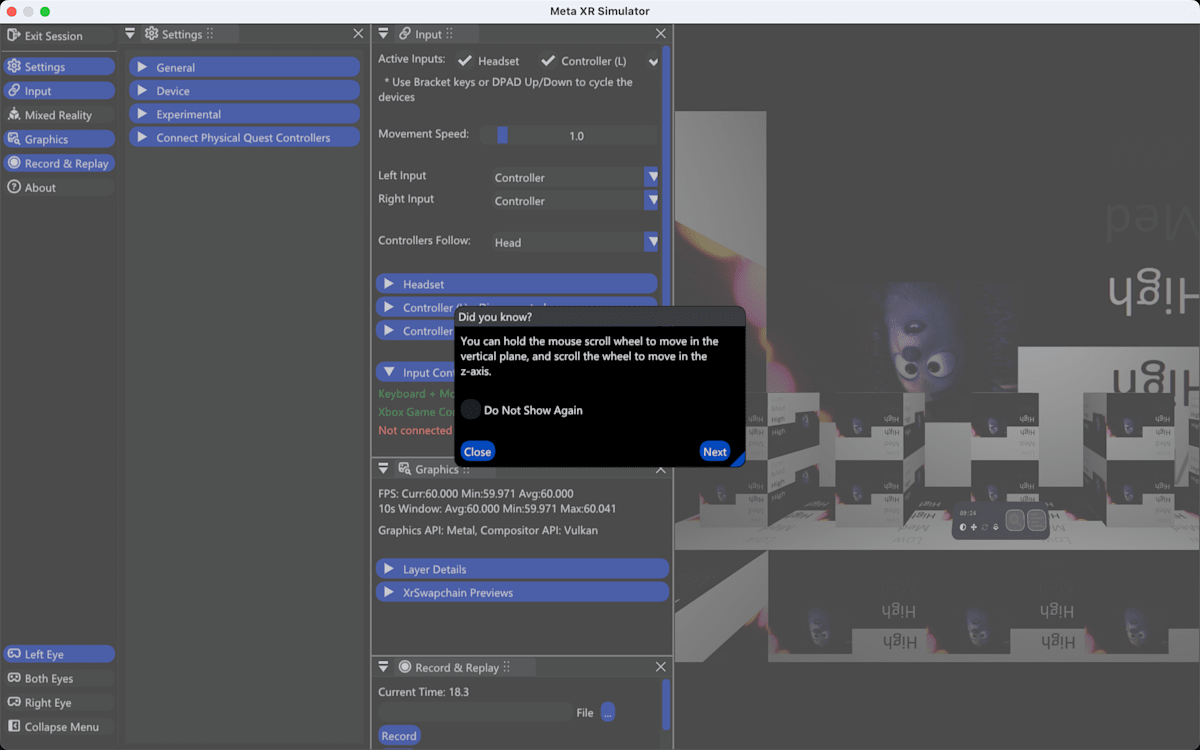Expand Connect Physical Quest Controllers
The height and width of the screenshot is (750, 1200).
[244, 137]
